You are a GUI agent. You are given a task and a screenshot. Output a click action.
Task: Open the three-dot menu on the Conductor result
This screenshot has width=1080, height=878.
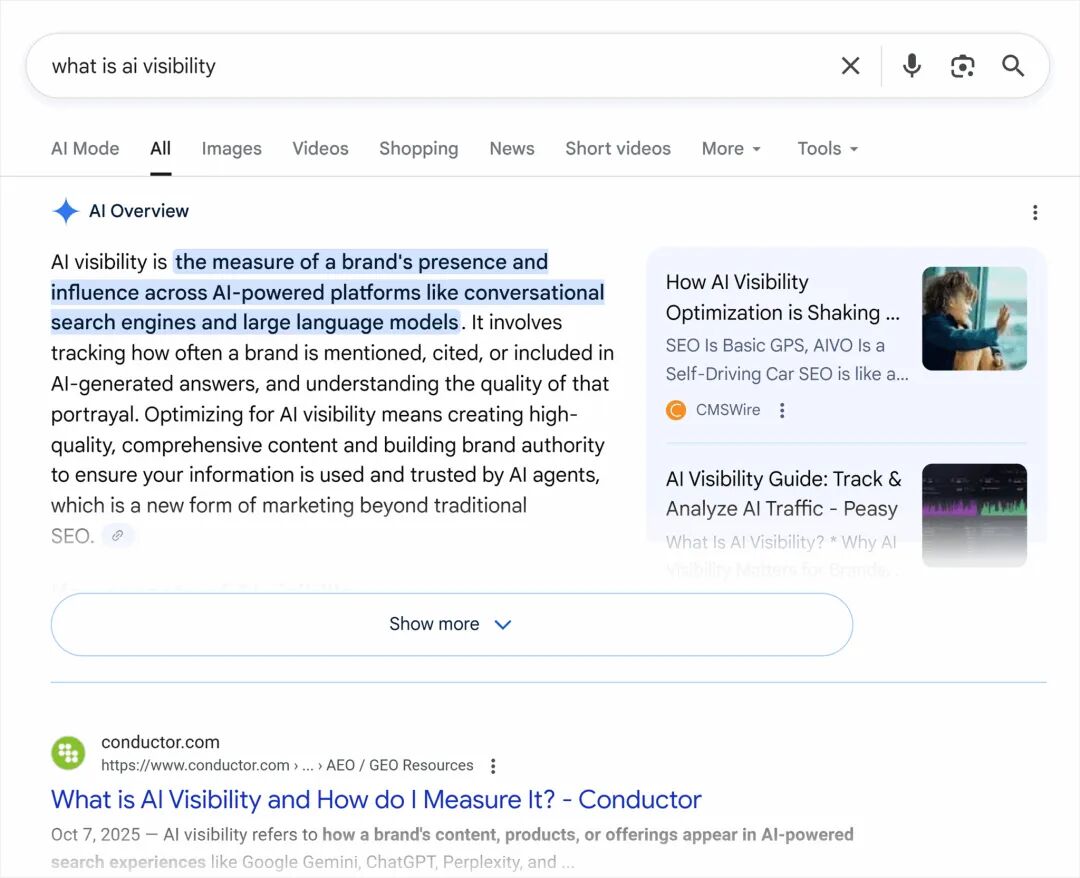(493, 765)
